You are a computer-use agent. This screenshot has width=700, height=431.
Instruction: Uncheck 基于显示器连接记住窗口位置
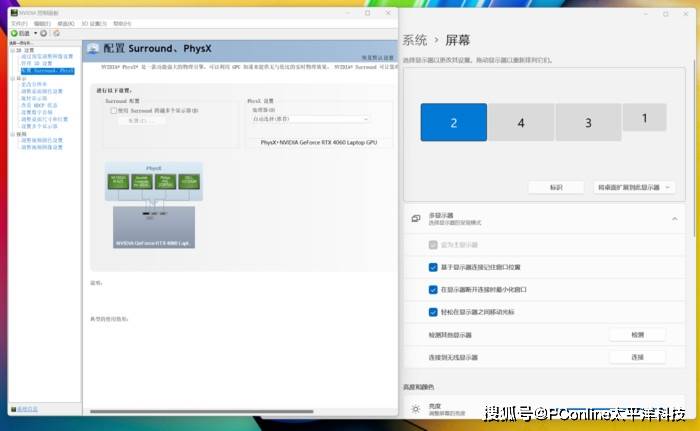click(x=433, y=267)
